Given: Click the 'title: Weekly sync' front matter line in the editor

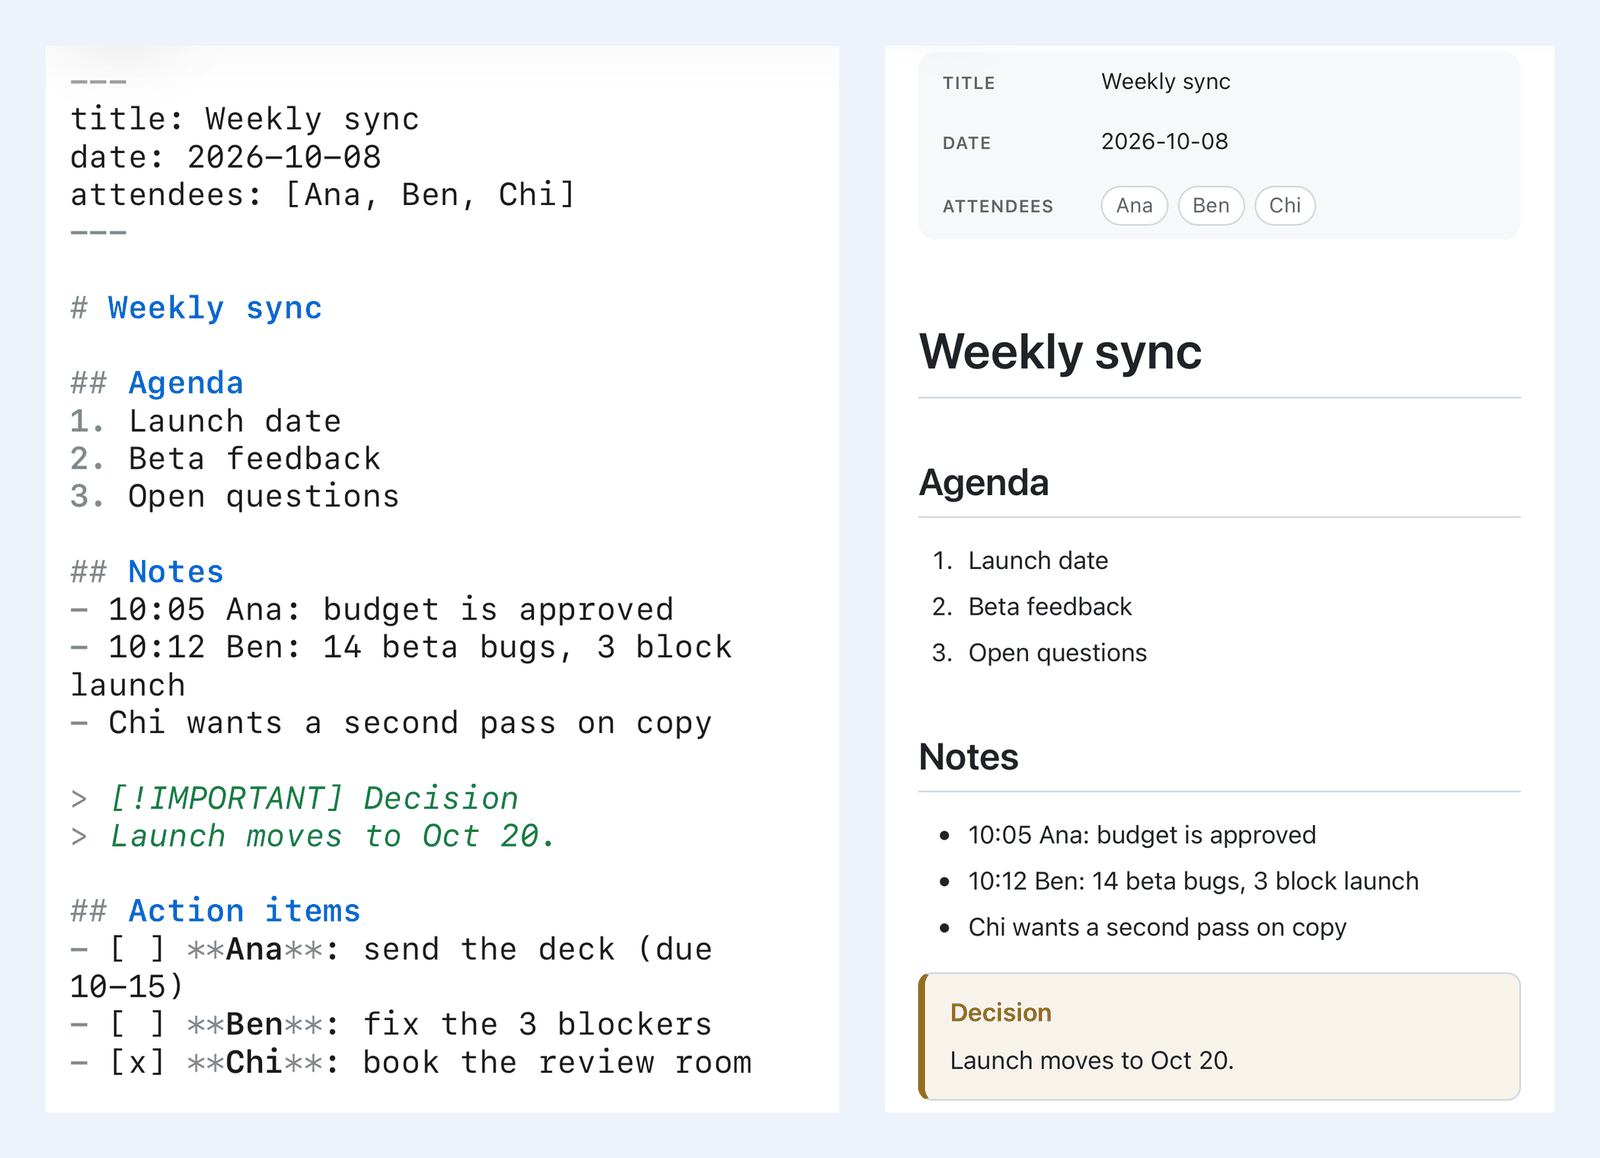Looking at the screenshot, I should click(x=245, y=119).
